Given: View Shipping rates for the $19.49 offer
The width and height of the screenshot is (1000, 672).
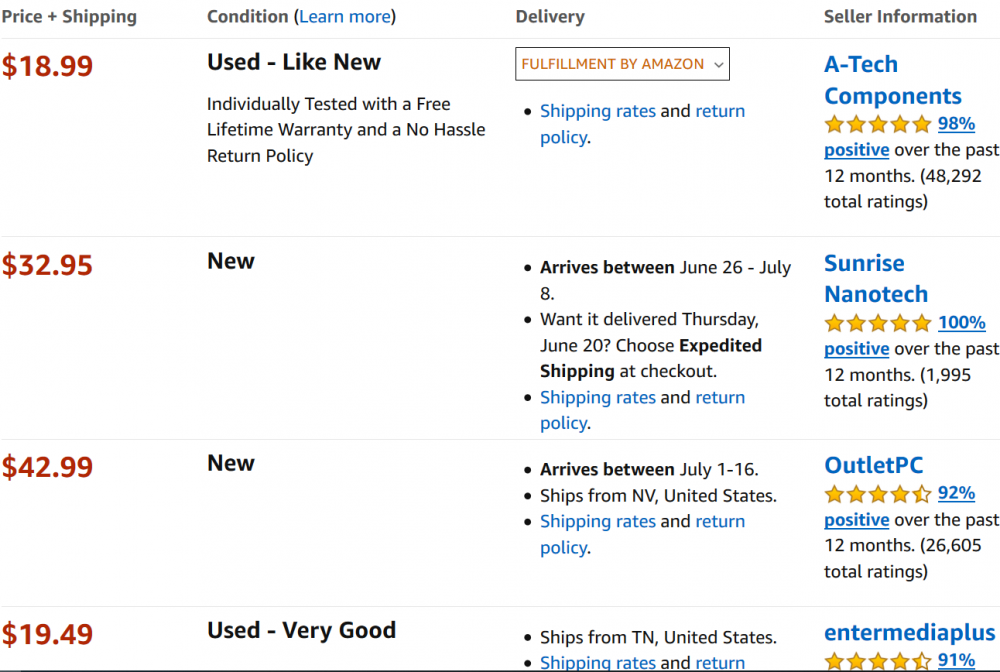Looking at the screenshot, I should coord(598,662).
